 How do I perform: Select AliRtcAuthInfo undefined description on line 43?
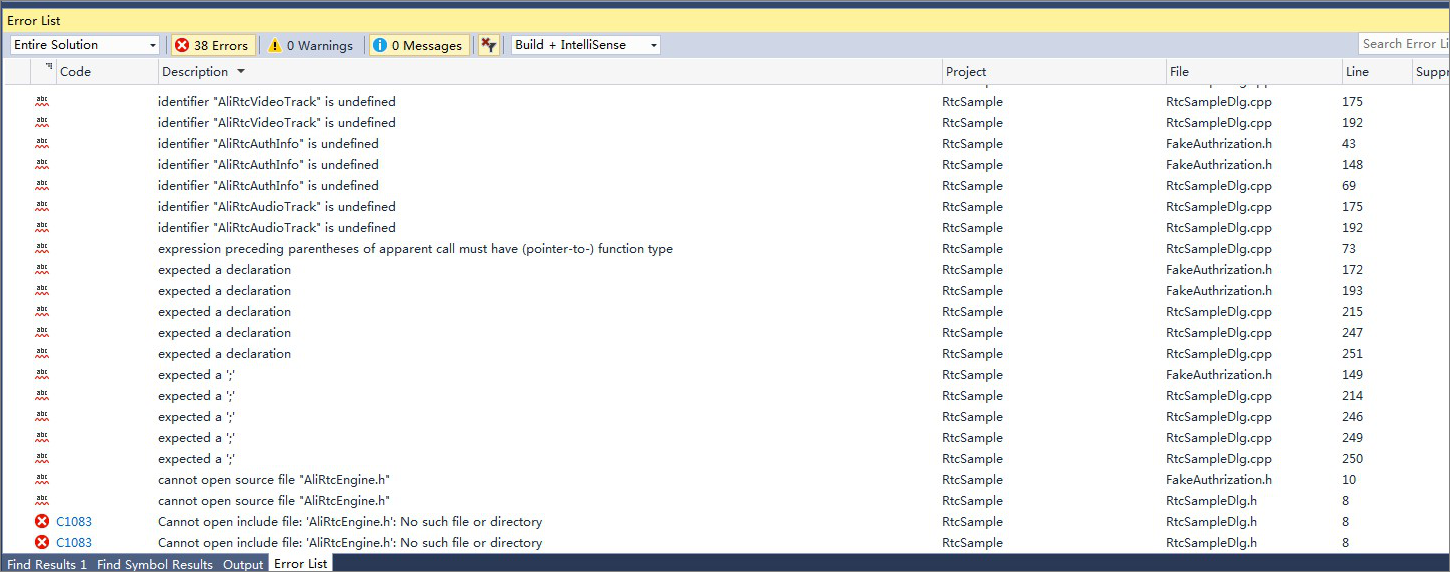[x=269, y=144]
